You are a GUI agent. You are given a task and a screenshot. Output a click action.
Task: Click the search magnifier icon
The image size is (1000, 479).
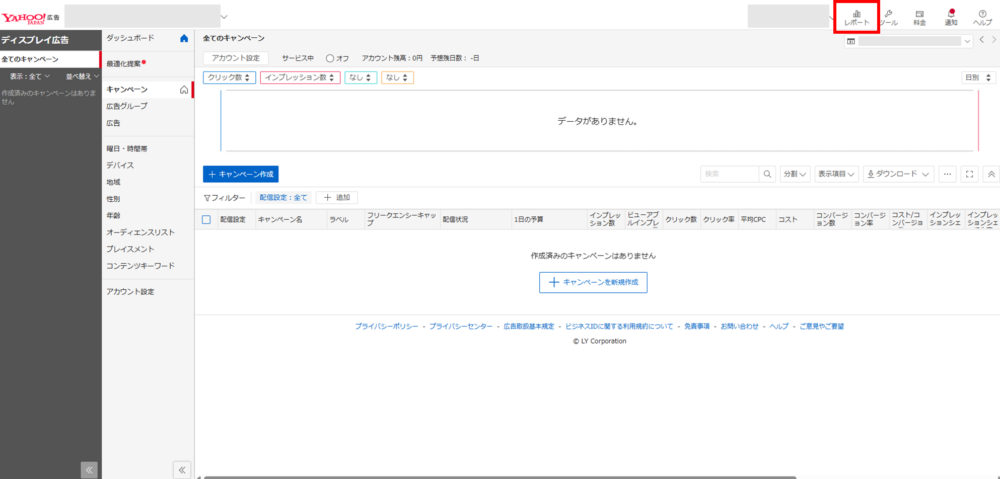[x=767, y=173]
